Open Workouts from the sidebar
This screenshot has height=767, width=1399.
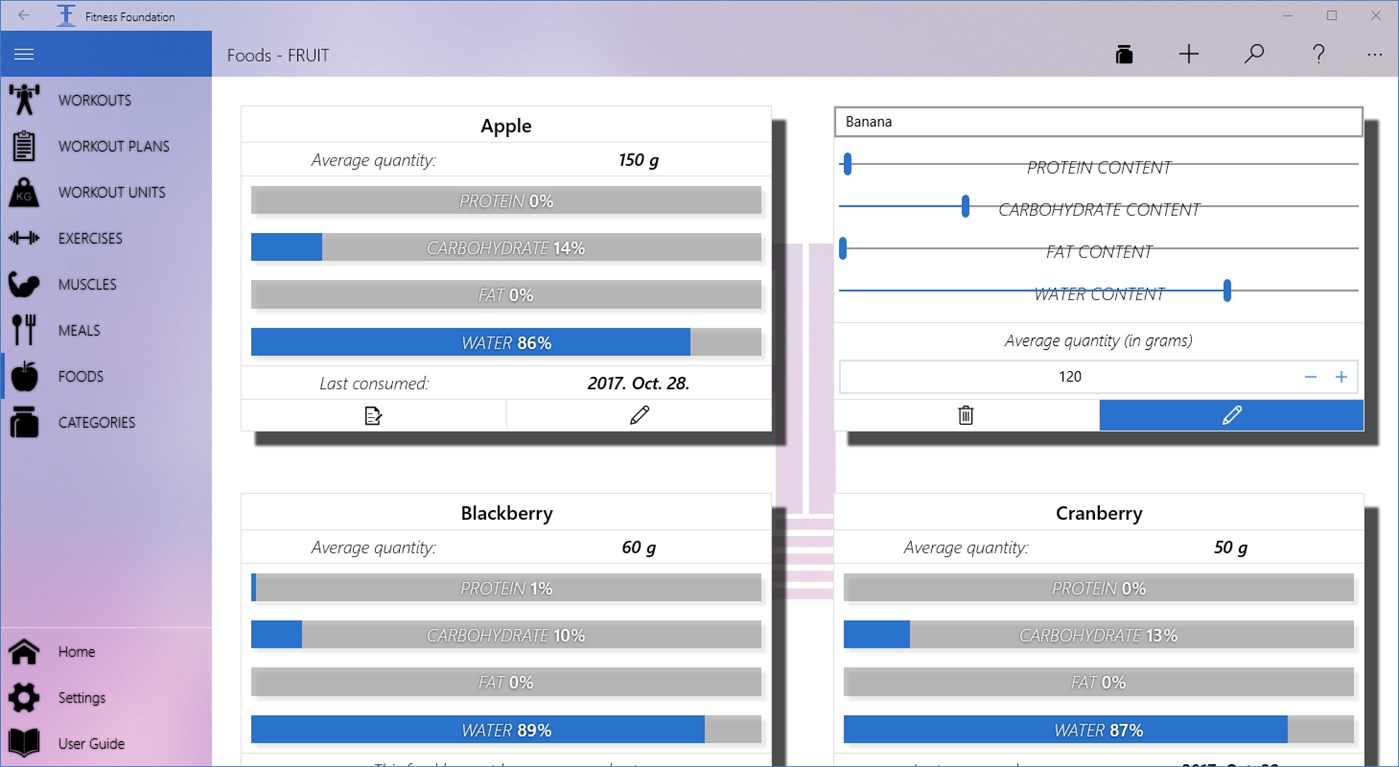(106, 100)
